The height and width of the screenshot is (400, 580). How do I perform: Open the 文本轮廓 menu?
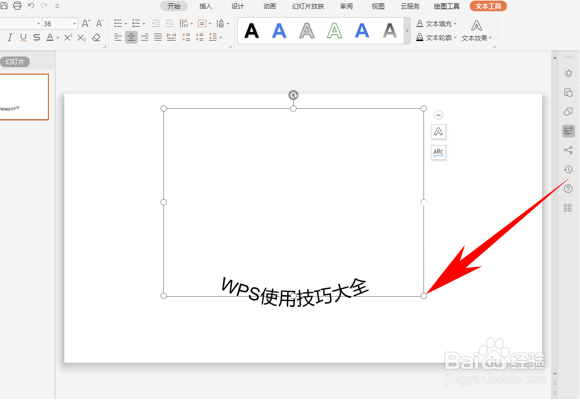click(x=436, y=37)
